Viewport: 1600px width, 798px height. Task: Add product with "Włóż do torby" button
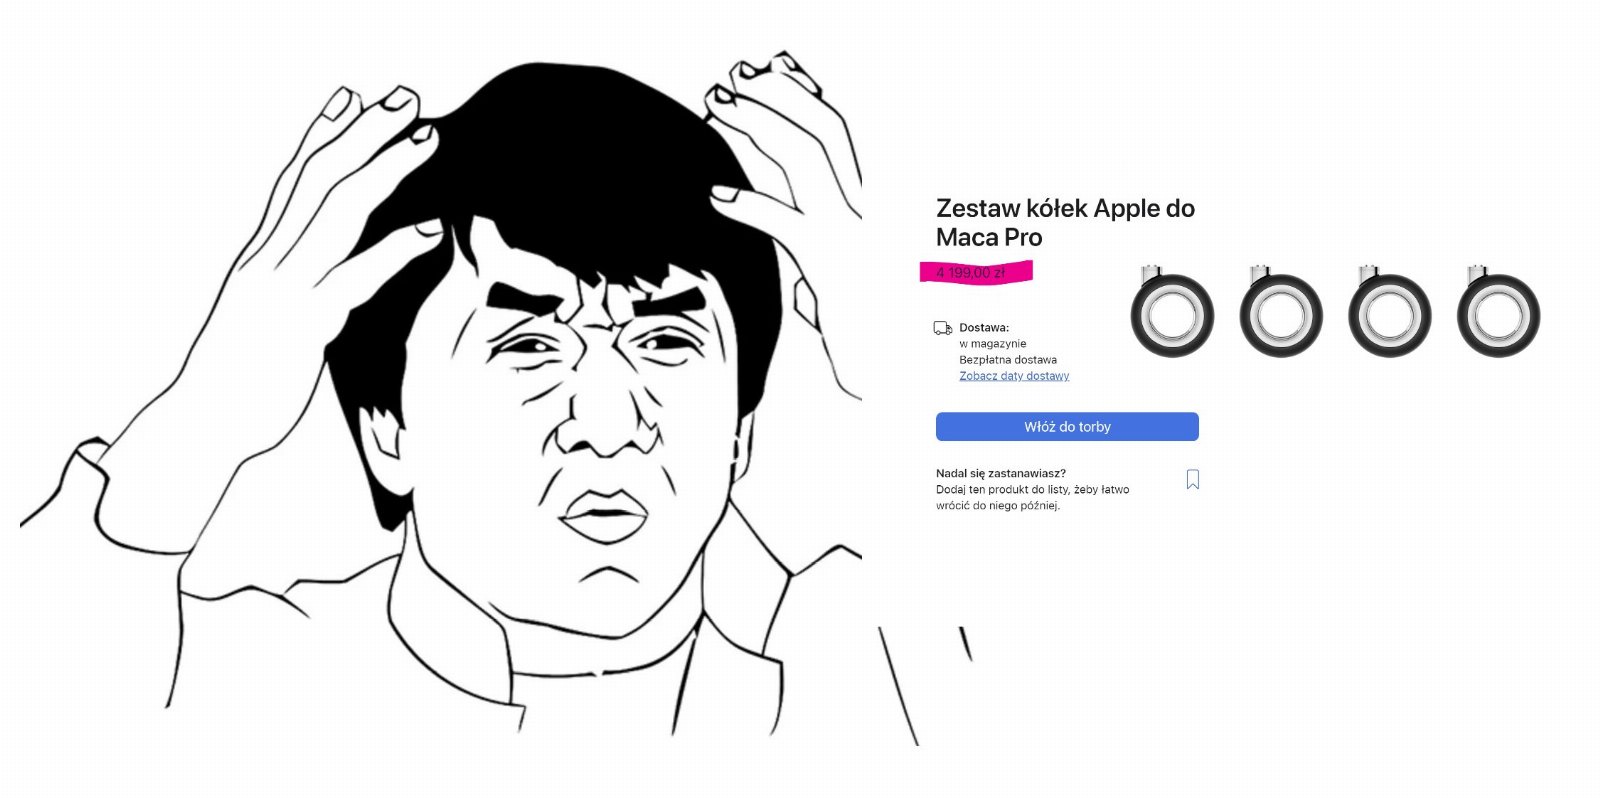pyautogui.click(x=1067, y=427)
